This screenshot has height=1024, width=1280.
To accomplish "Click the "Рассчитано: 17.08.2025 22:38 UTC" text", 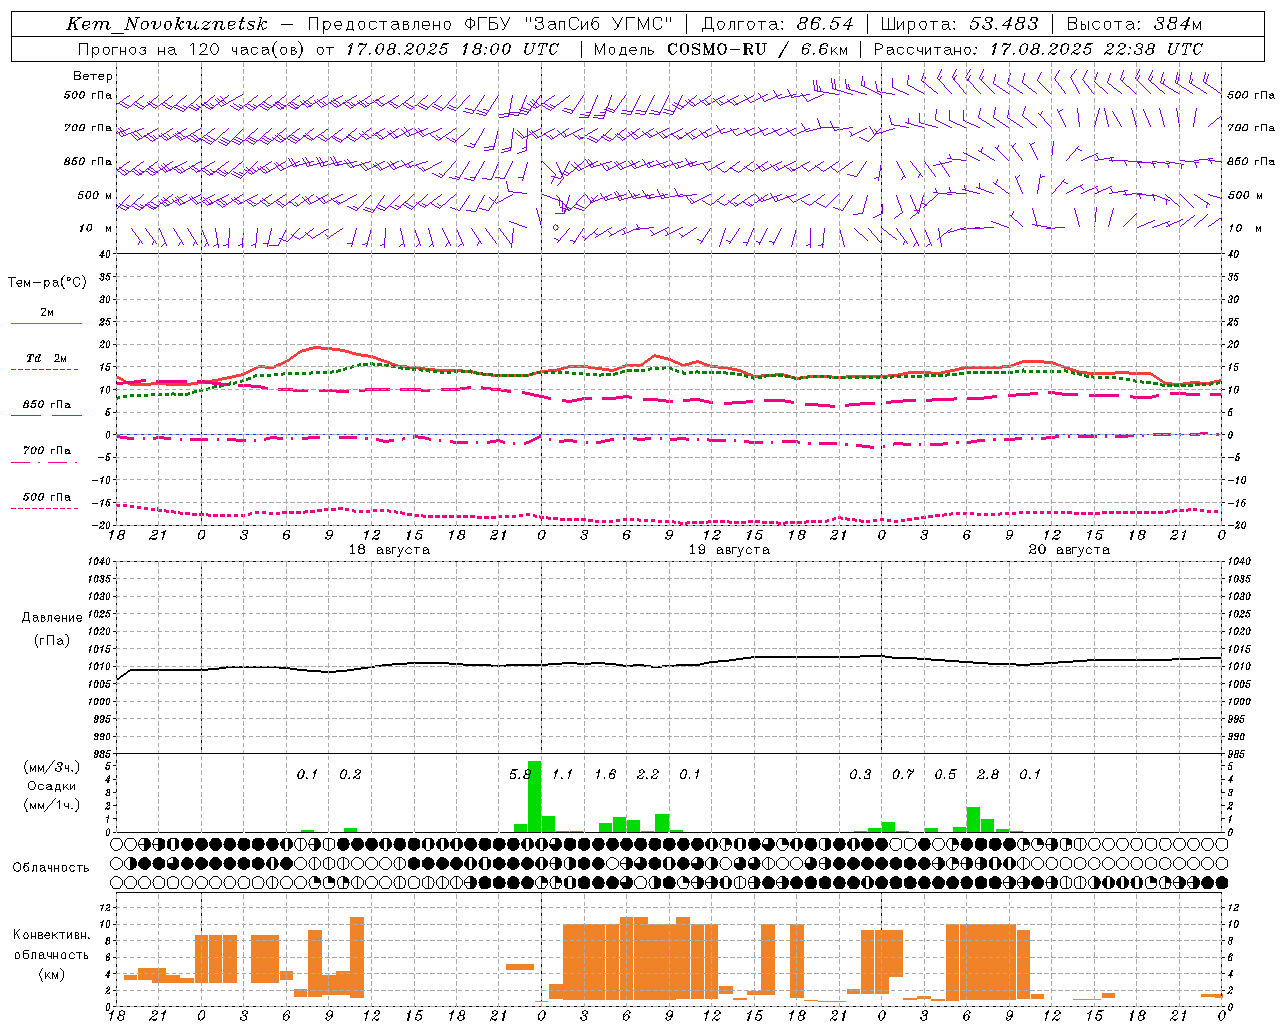I will pyautogui.click(x=1038, y=49).
